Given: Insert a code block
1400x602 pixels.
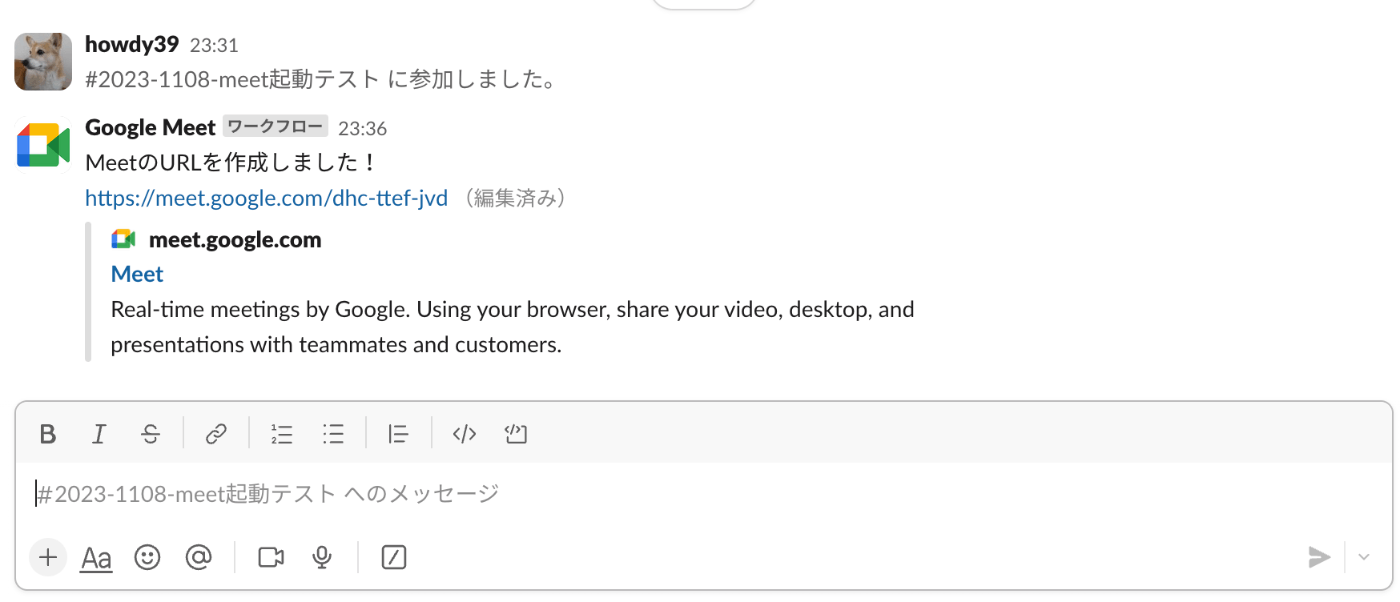Looking at the screenshot, I should coord(515,433).
